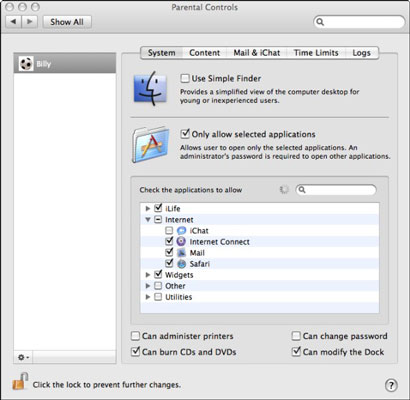410x400 pixels.
Task: Click Billy's soccer ball account picture
Action: 26,63
